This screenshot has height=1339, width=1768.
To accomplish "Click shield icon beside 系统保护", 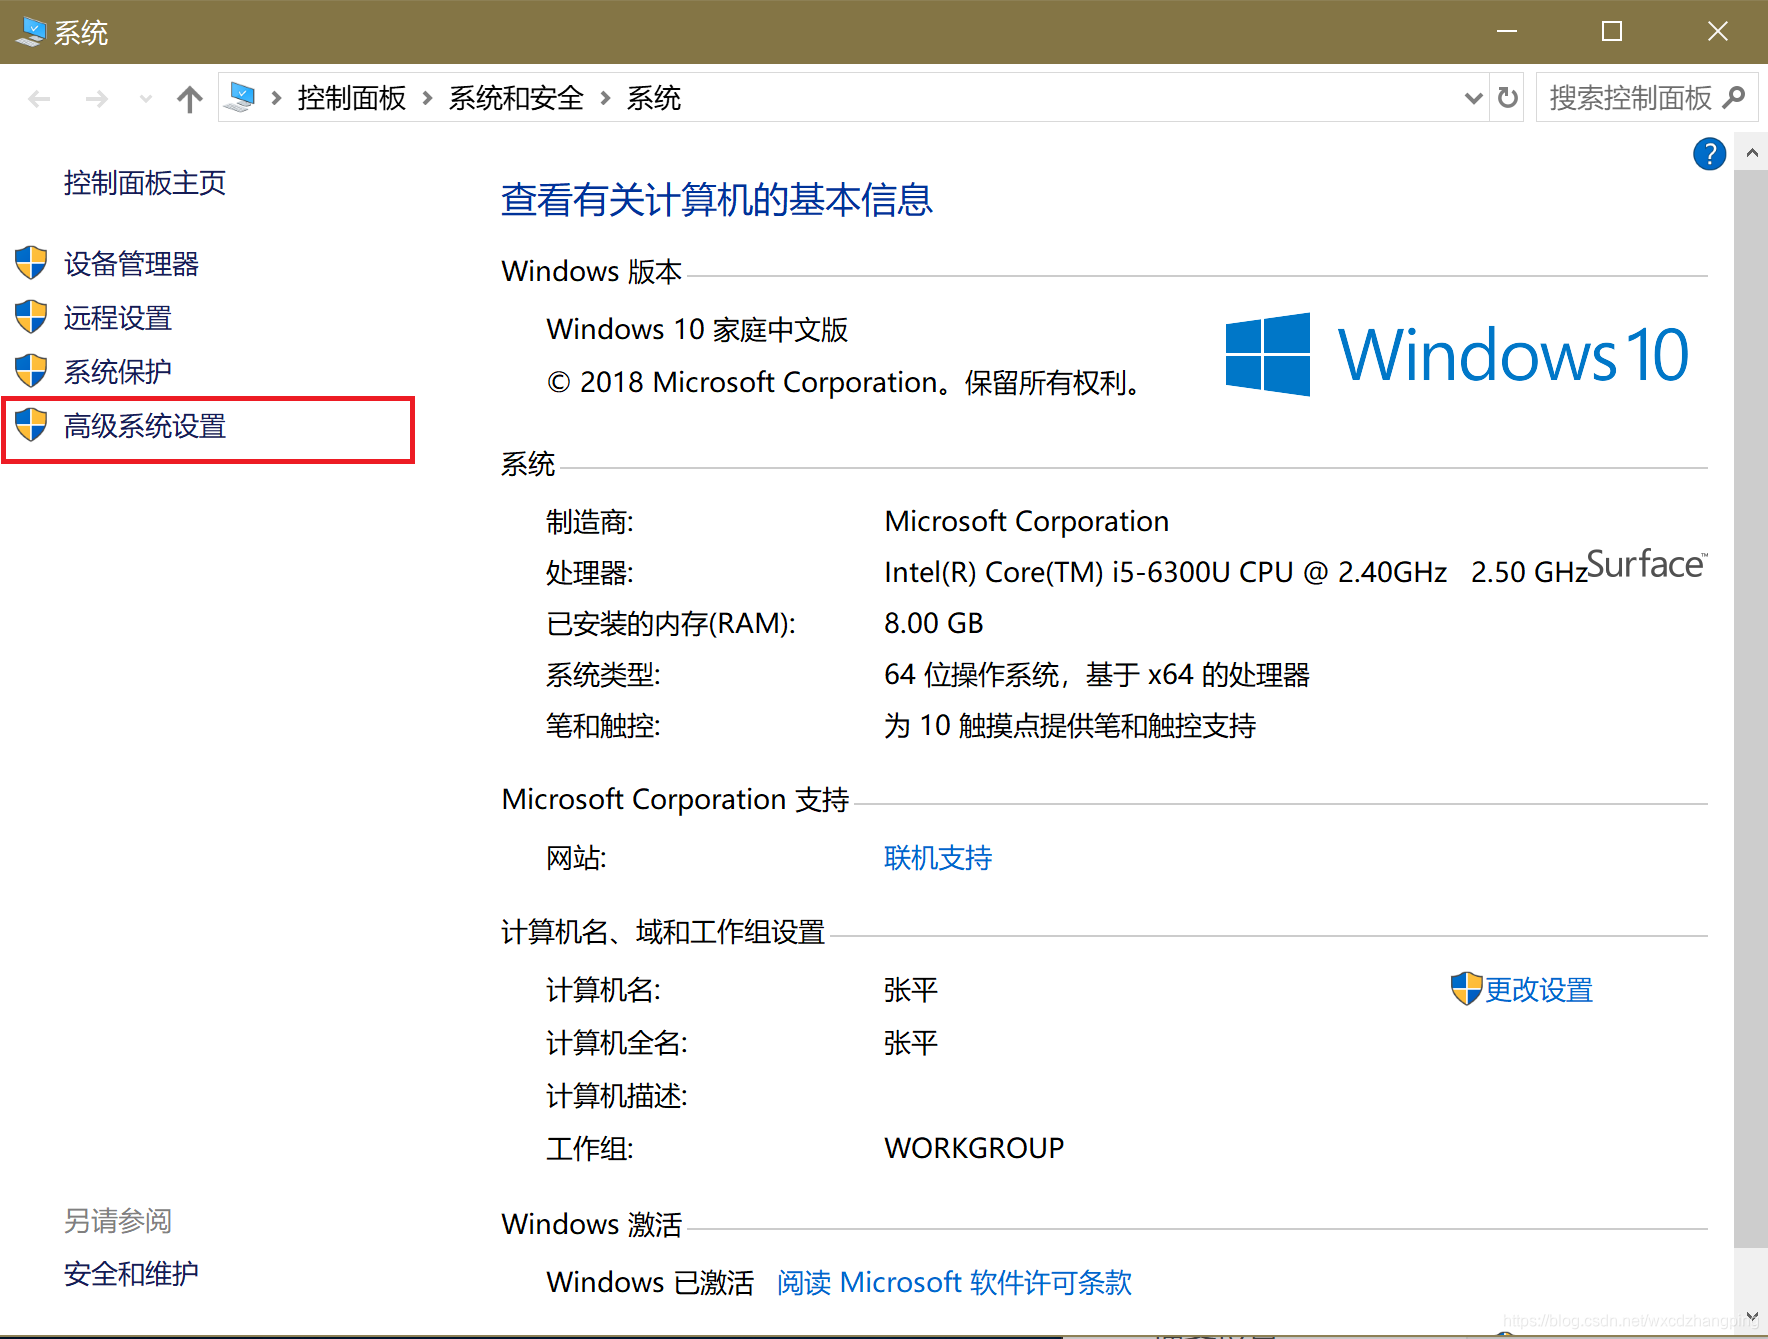I will 31,371.
